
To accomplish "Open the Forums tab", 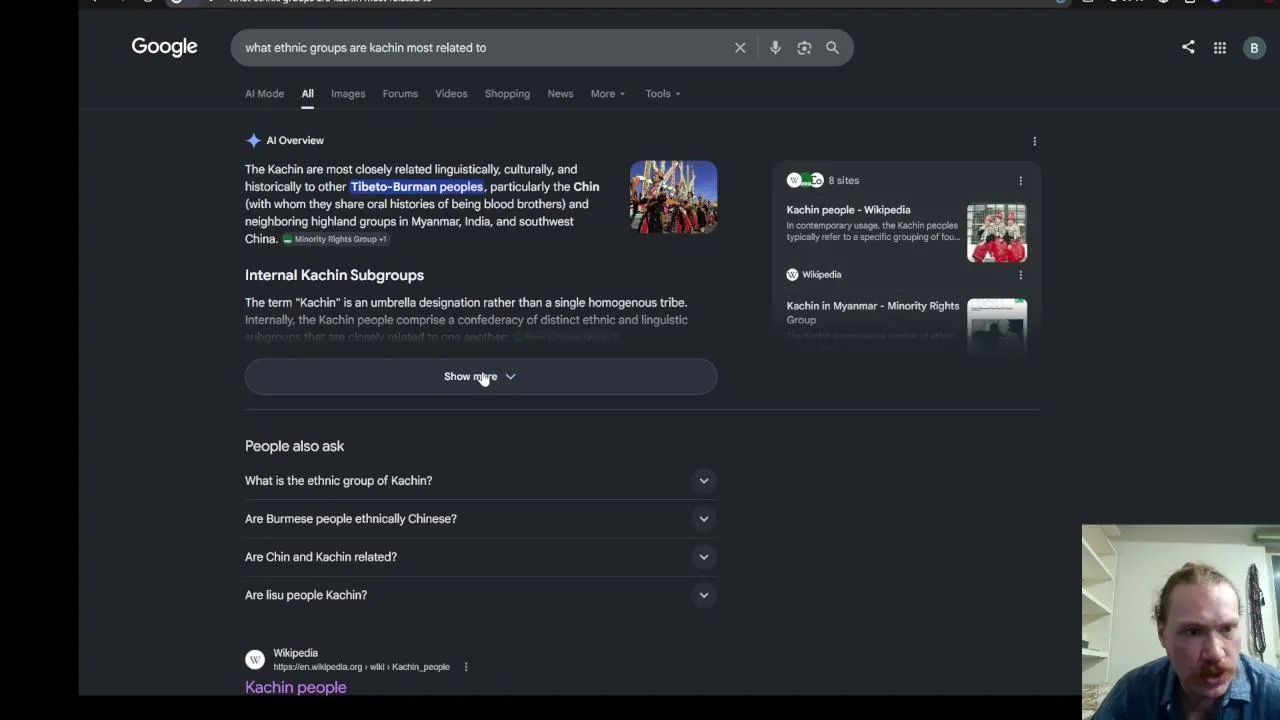I will (400, 94).
